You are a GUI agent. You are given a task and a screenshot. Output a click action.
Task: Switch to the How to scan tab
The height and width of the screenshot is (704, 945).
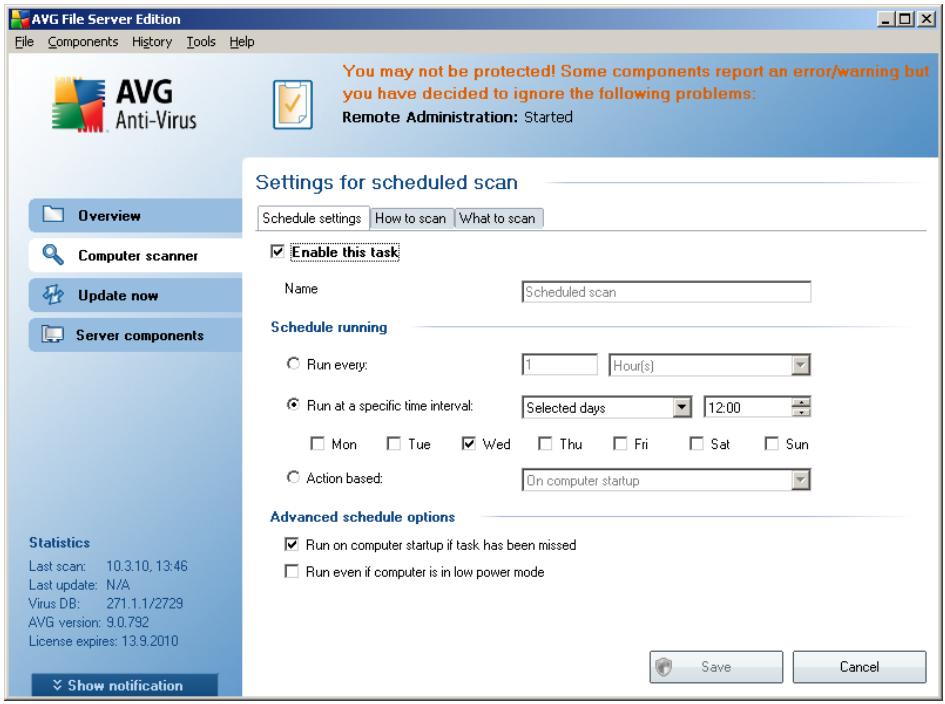point(410,218)
